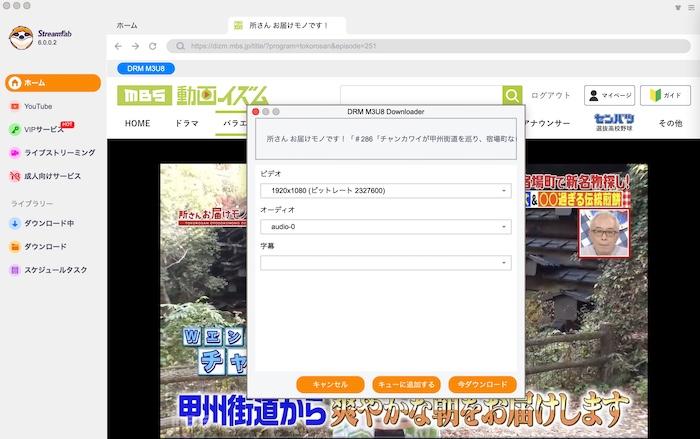700x439 pixels.
Task: Click the センバツ banner link
Action: pos(614,122)
